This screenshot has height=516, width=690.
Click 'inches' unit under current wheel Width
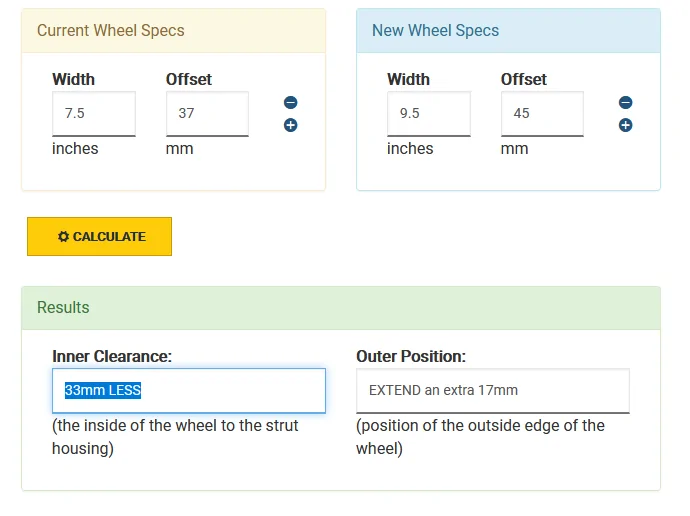[x=75, y=149]
